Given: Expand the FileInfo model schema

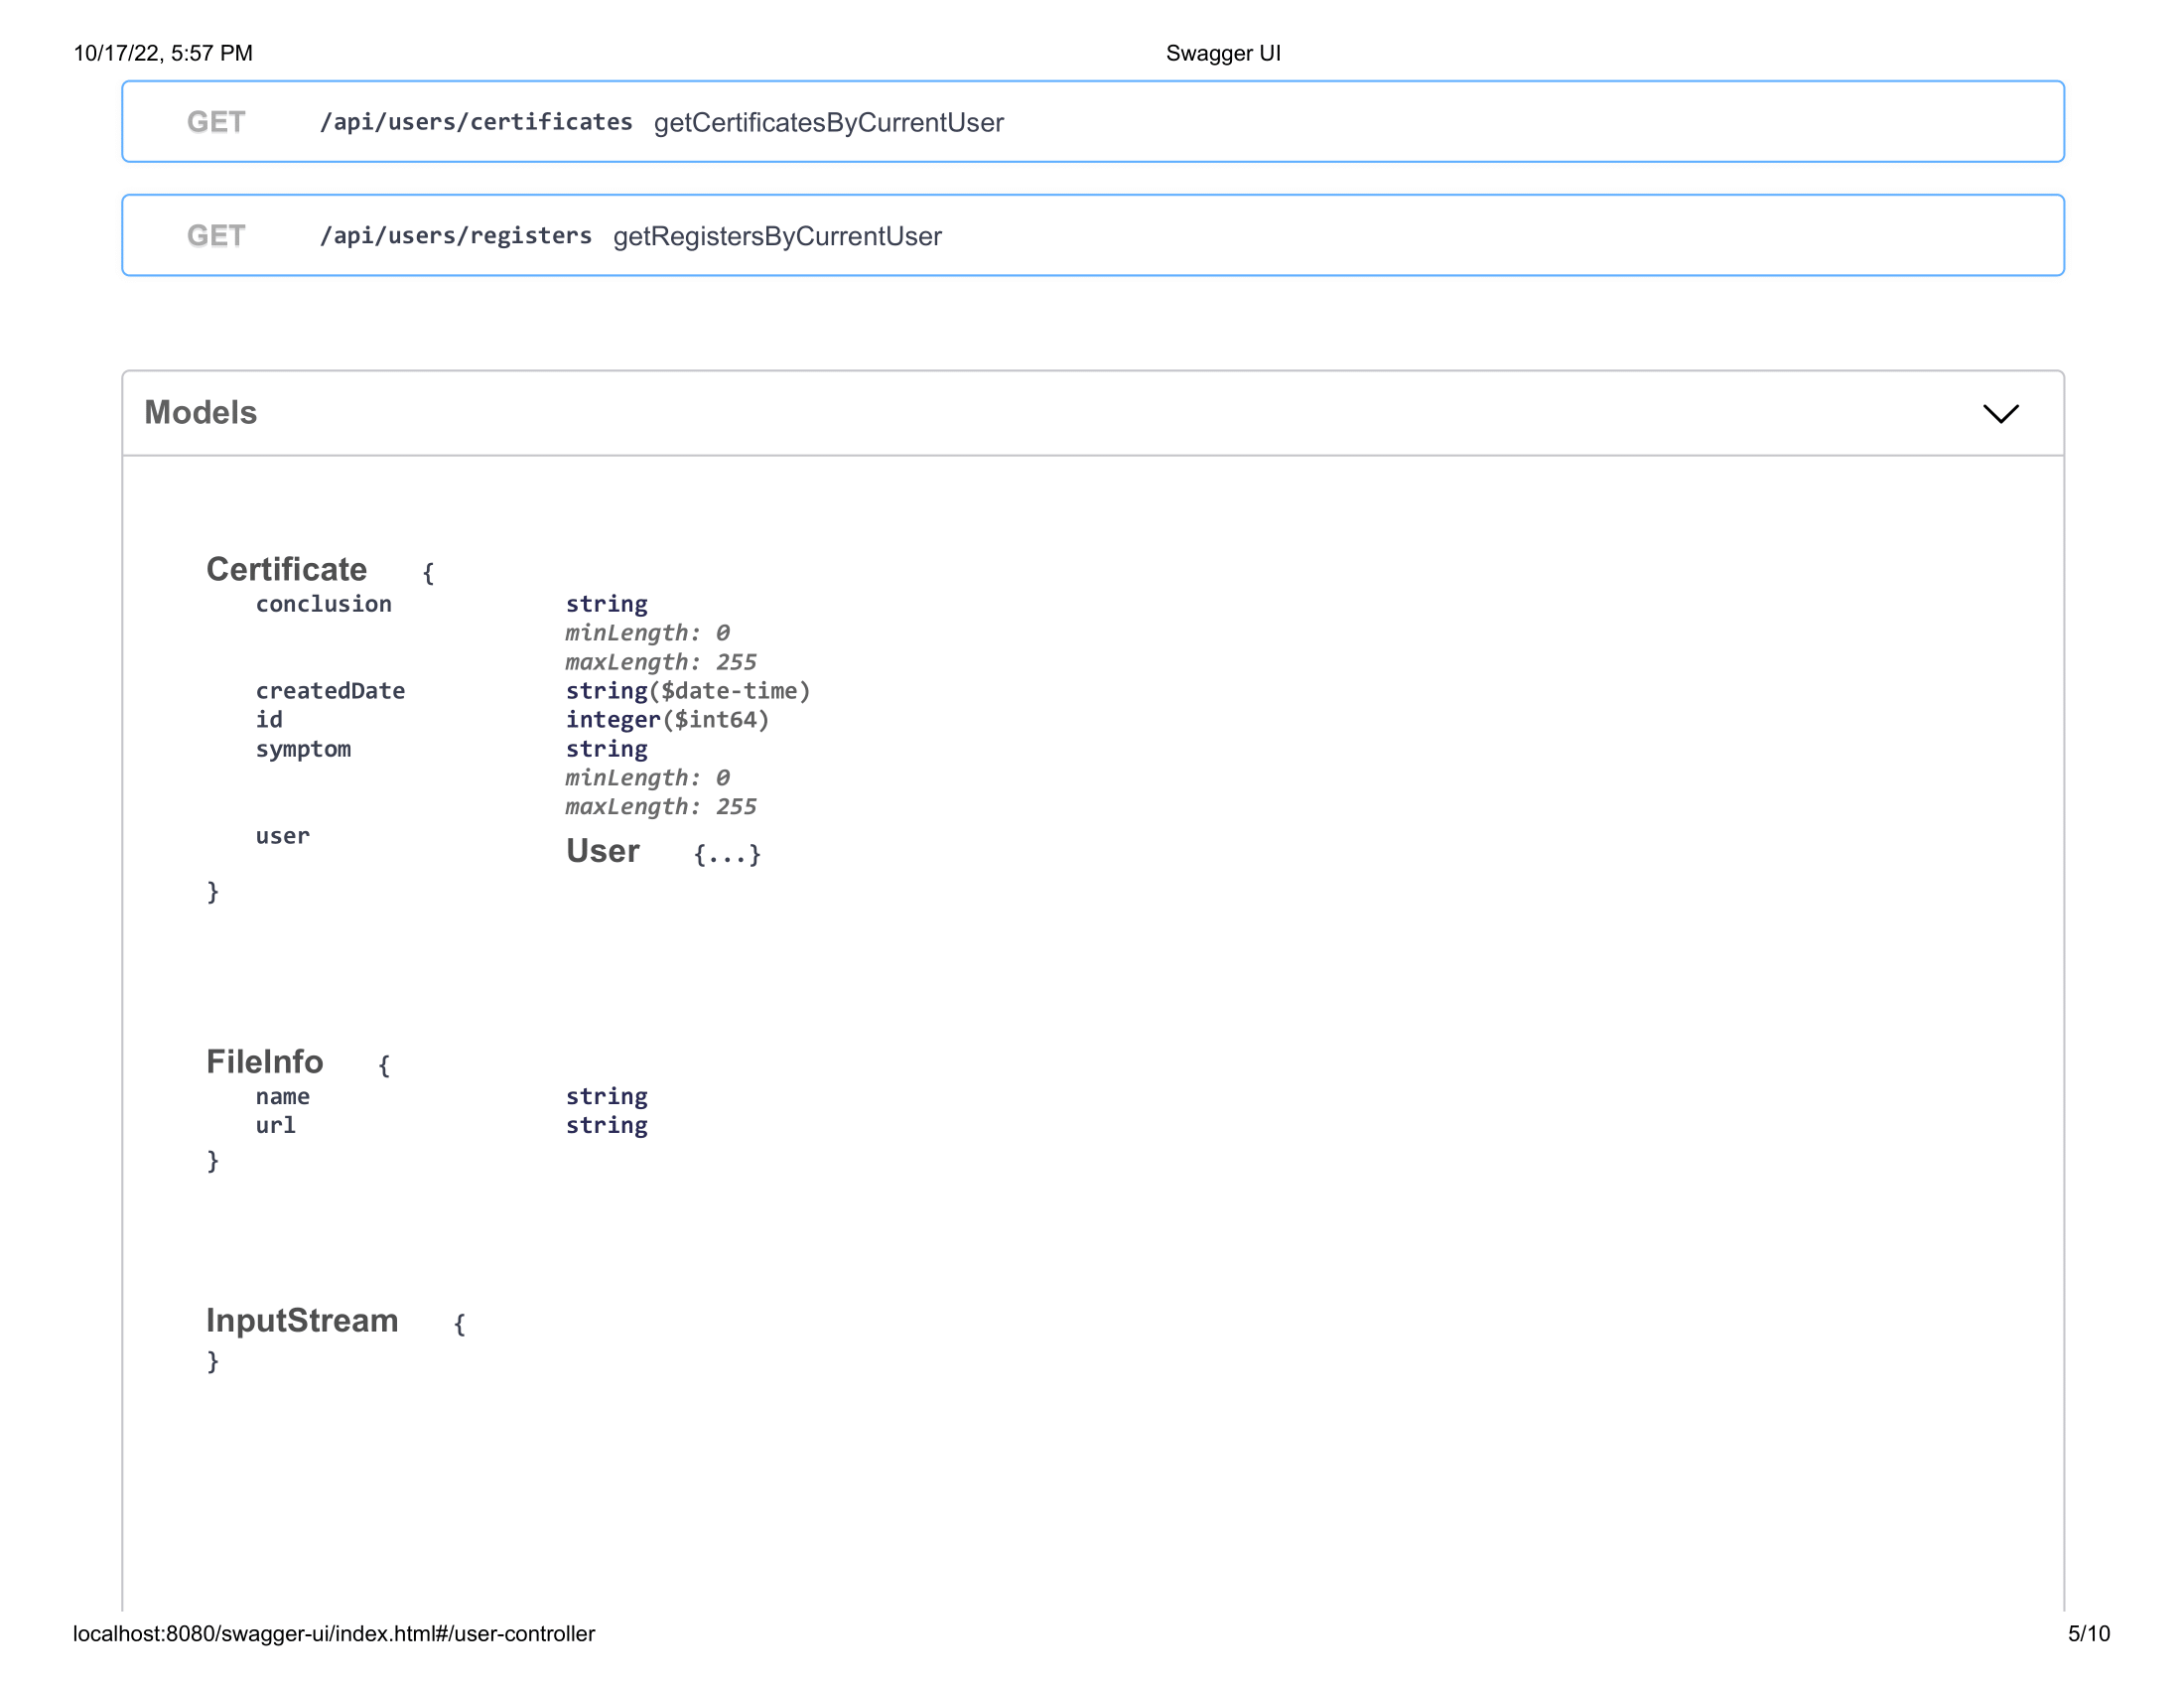Looking at the screenshot, I should 264,1062.
